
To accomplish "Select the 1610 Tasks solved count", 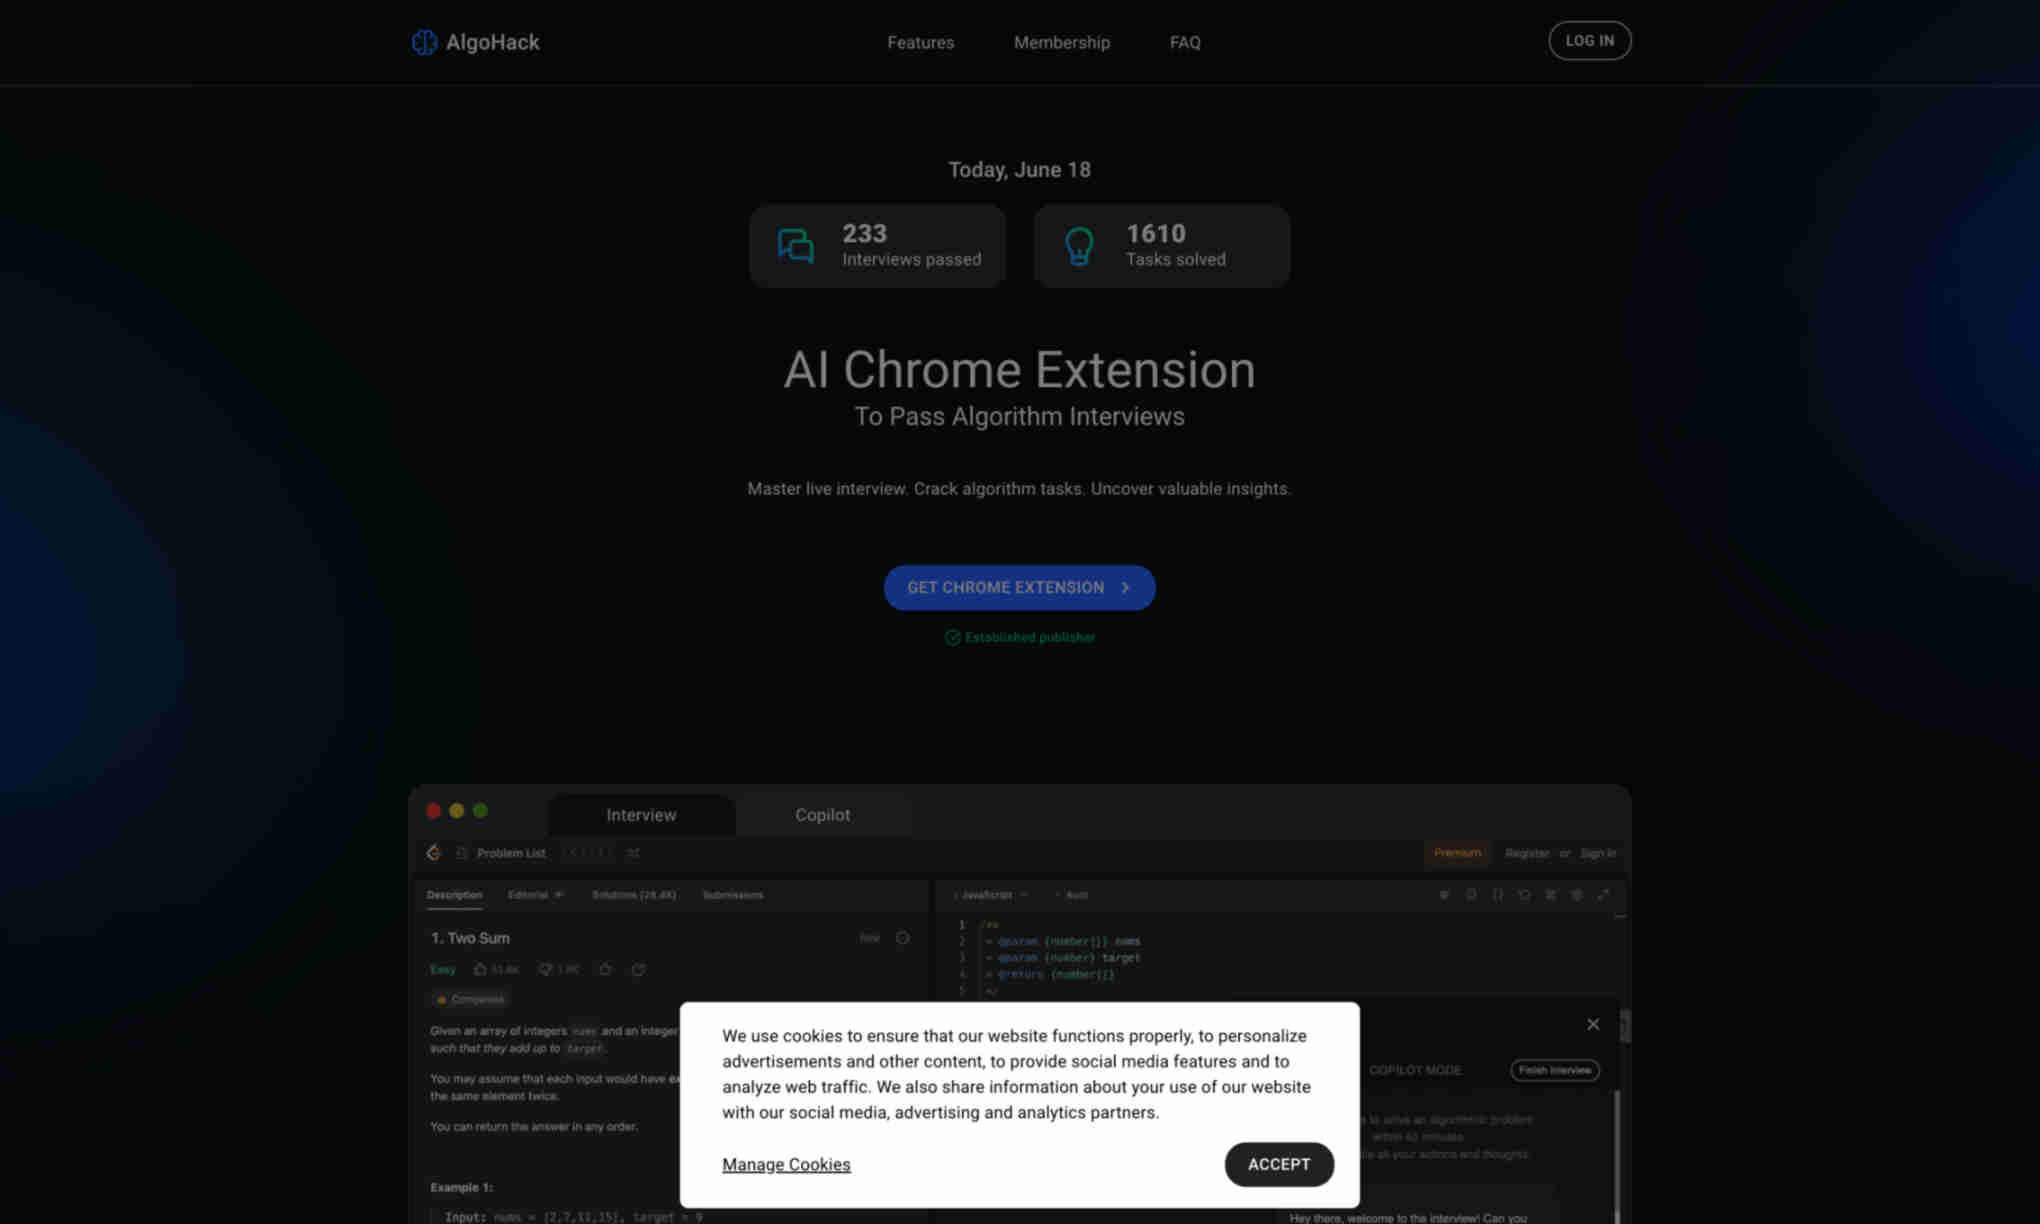I will click(1155, 233).
